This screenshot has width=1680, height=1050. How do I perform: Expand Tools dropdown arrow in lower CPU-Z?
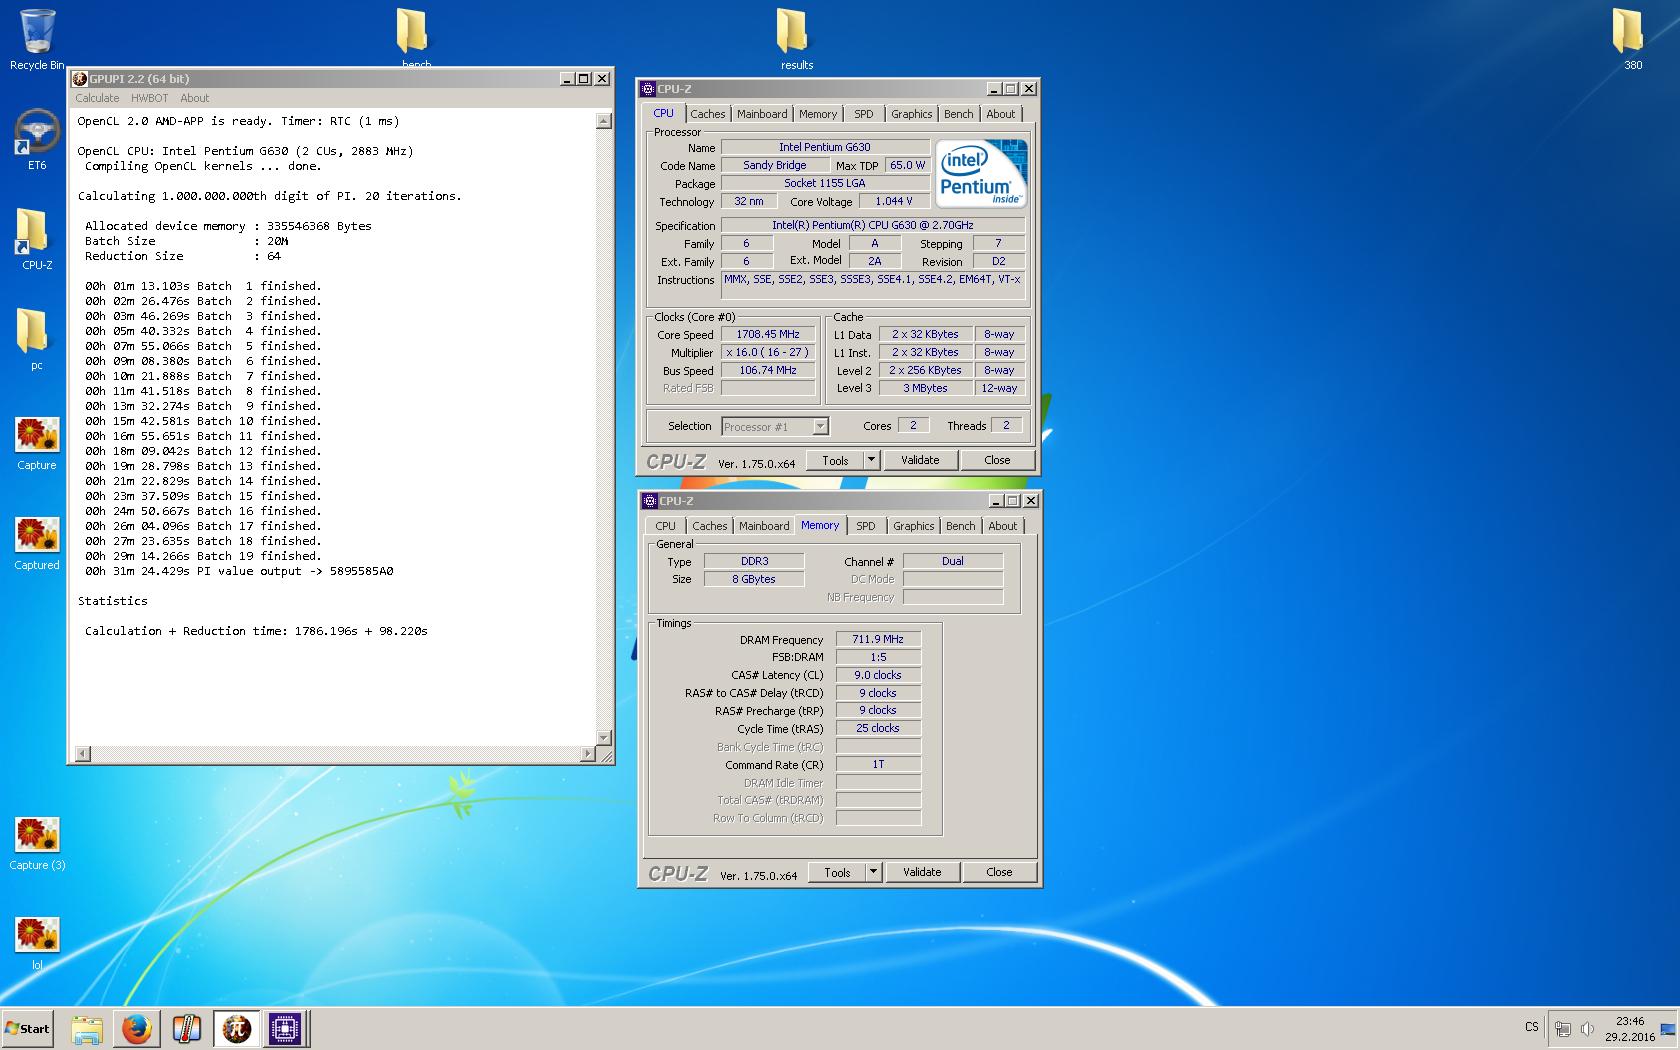coord(873,872)
